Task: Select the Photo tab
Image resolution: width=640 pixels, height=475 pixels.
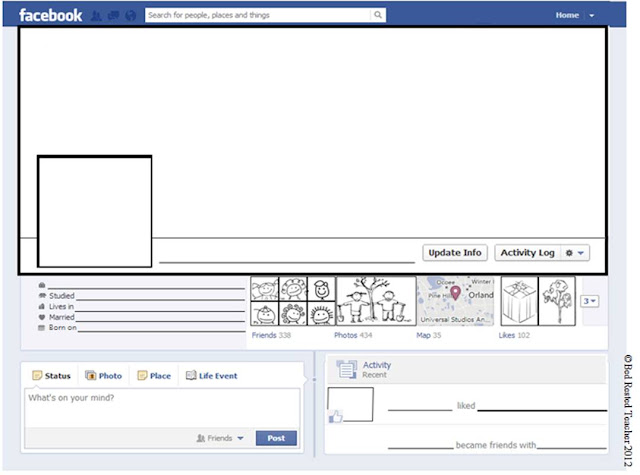Action: click(104, 376)
